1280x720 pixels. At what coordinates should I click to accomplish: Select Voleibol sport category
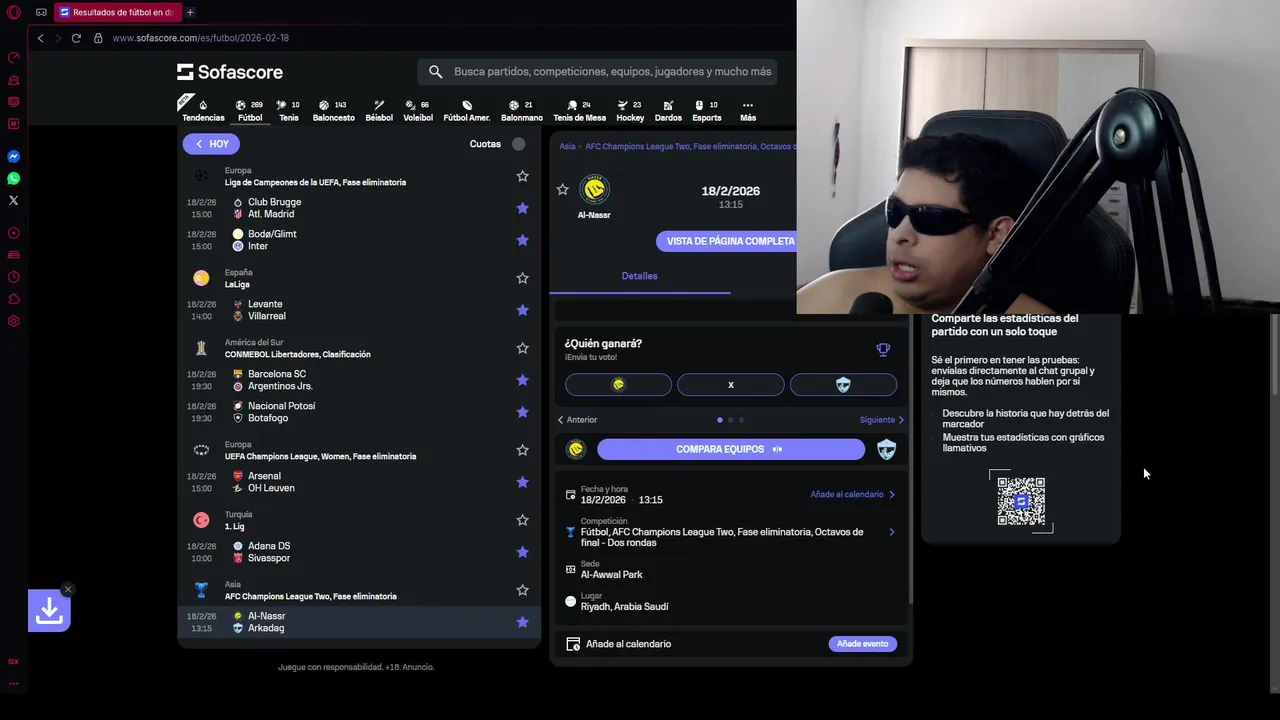click(418, 110)
